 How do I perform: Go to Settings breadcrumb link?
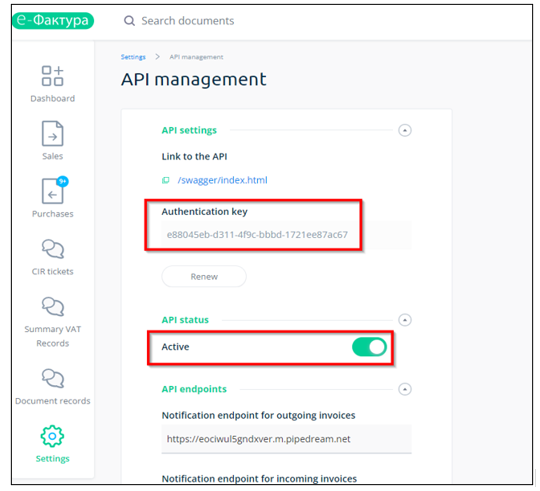click(133, 57)
